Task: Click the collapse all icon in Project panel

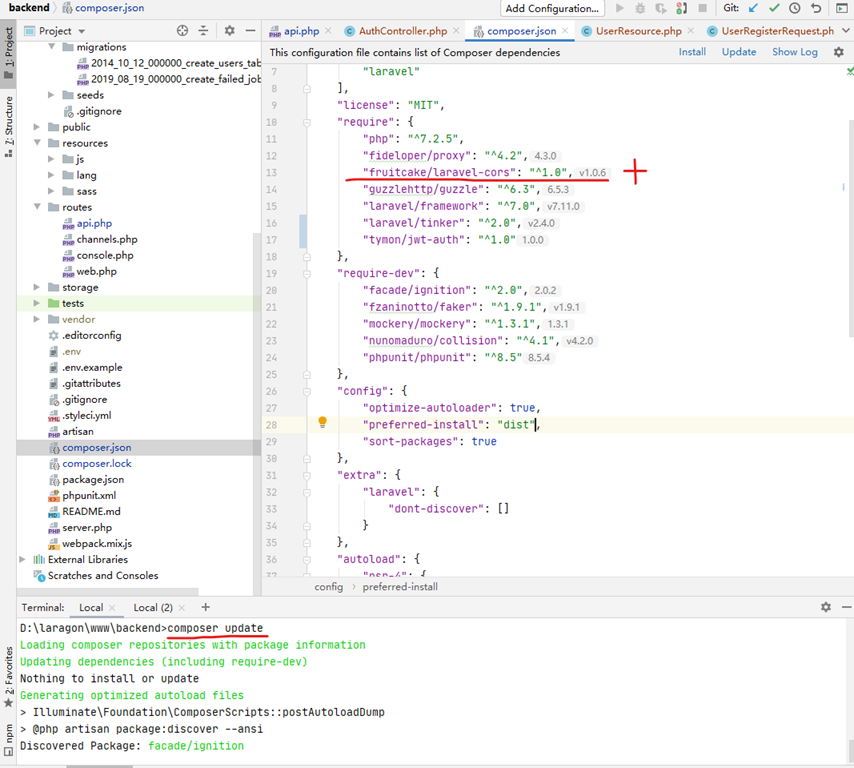Action: click(204, 31)
